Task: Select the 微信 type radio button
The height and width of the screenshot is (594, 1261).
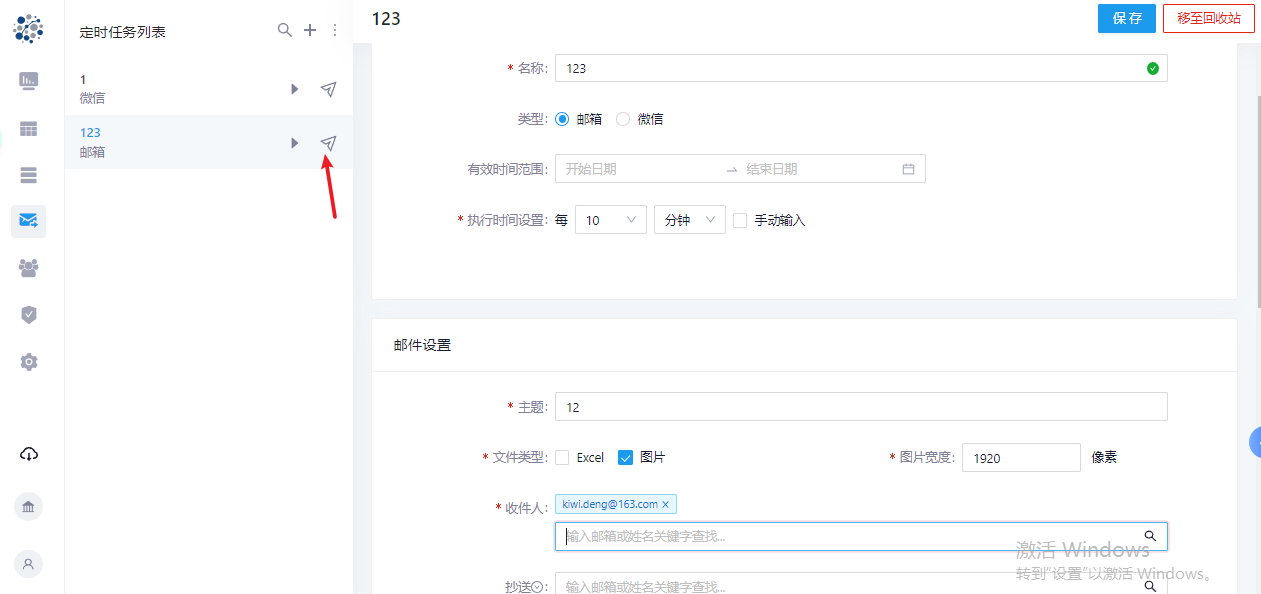Action: [623, 119]
